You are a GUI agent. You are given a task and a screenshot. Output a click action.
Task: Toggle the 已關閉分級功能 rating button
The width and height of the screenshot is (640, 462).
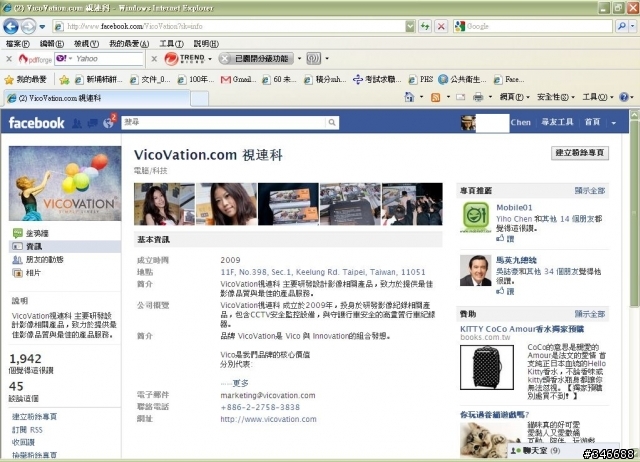point(256,59)
